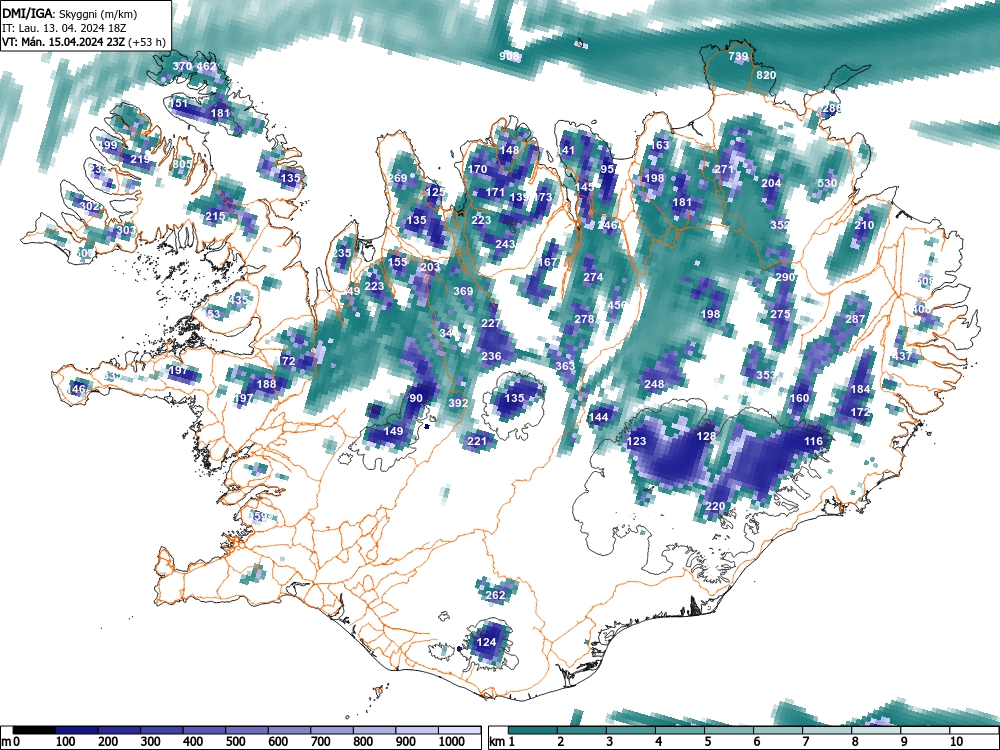1000x750 pixels.
Task: Click the '353' visibility value
Action: coord(766,375)
